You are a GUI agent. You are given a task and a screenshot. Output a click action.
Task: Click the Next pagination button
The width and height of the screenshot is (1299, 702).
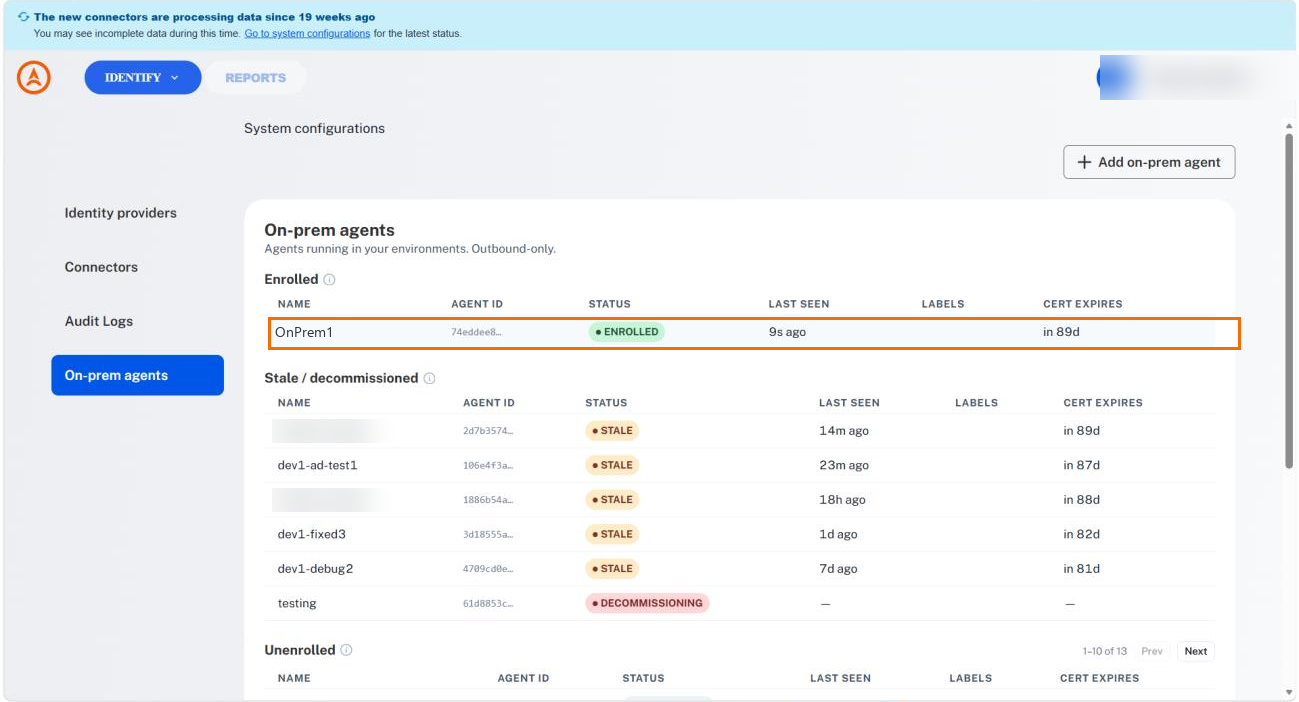pyautogui.click(x=1196, y=651)
